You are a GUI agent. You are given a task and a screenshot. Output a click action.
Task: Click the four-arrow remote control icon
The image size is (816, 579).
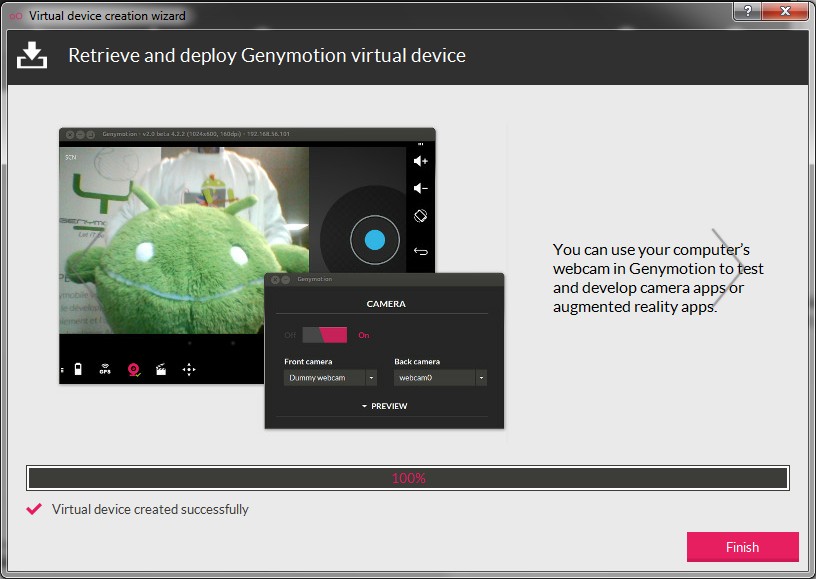[189, 369]
